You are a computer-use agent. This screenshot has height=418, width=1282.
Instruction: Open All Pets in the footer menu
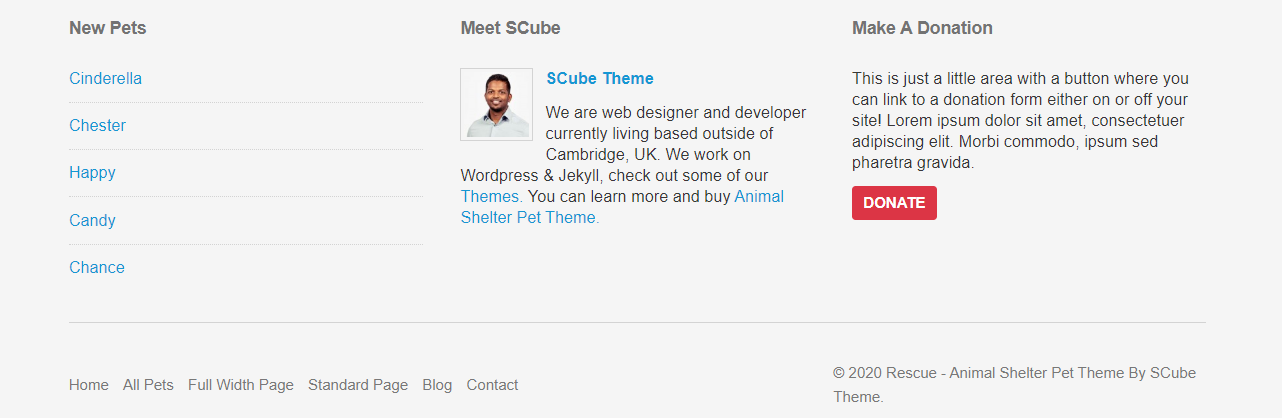click(148, 385)
